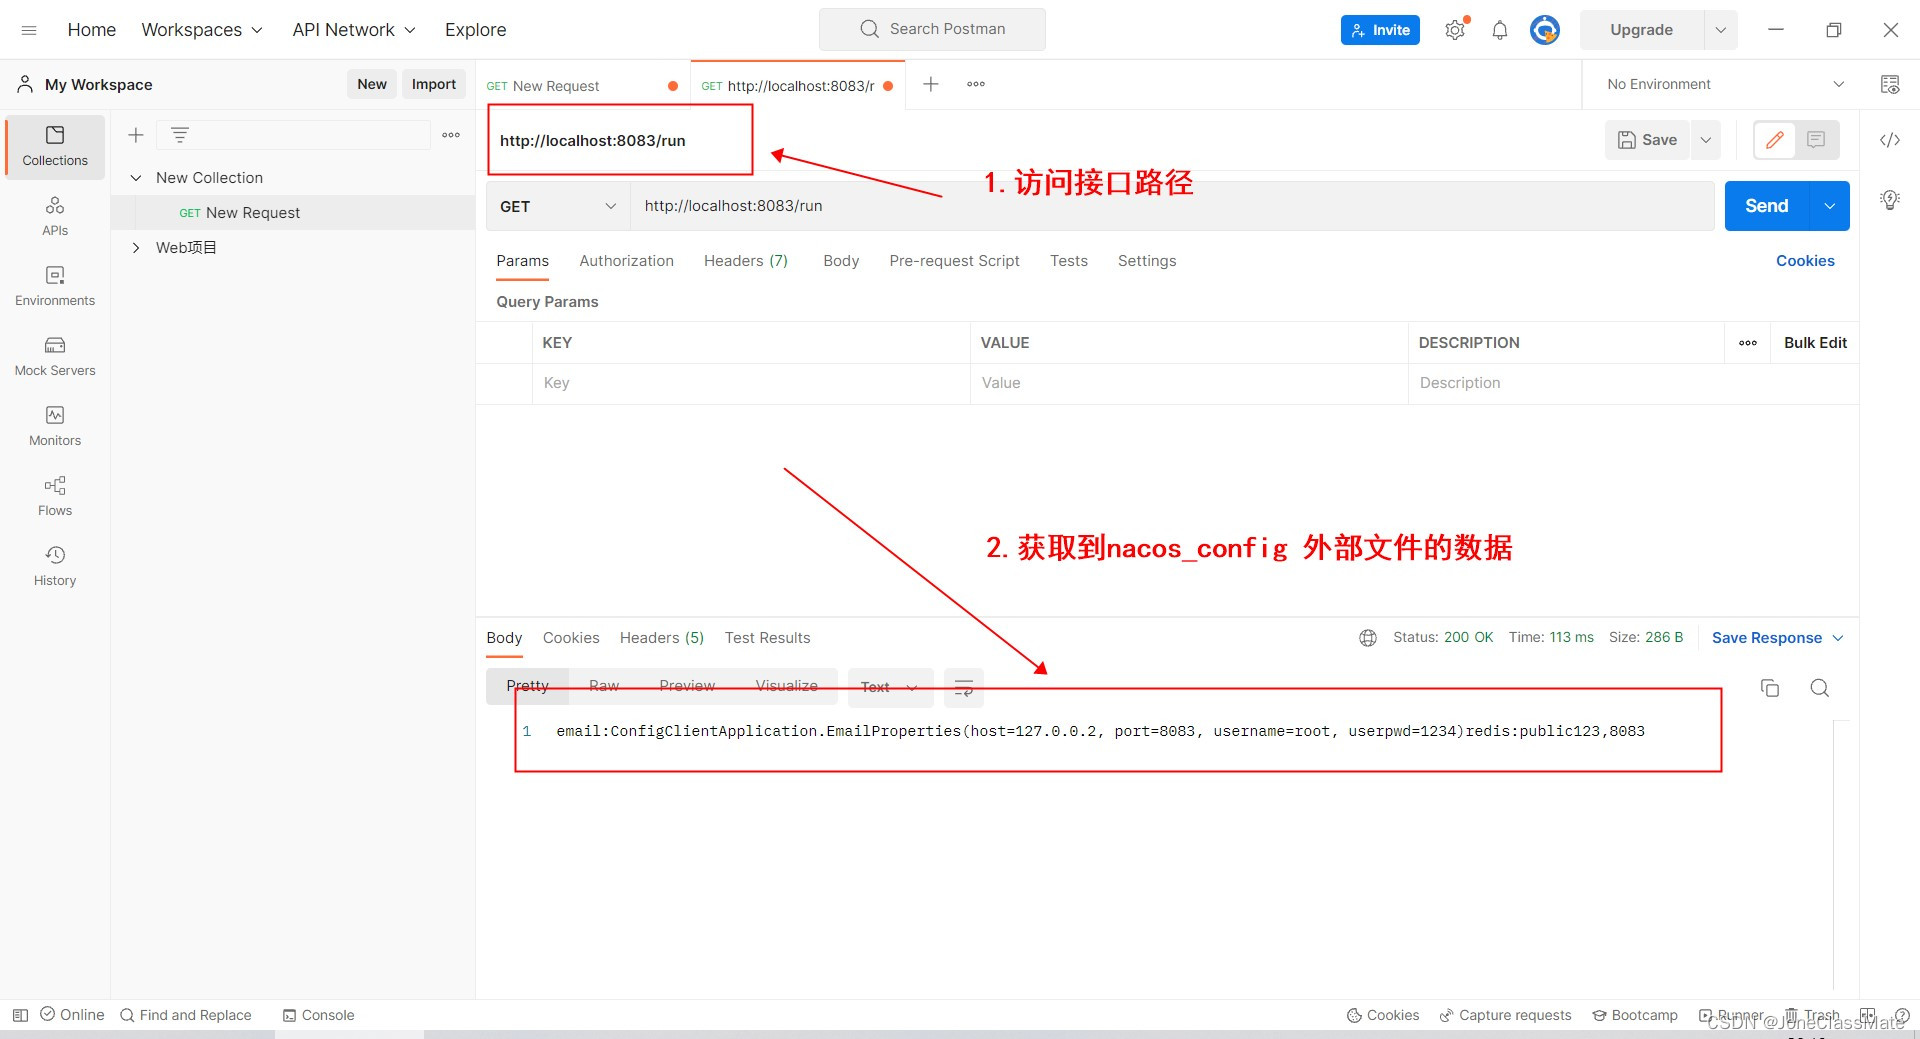Search the response with magnifier icon
The width and height of the screenshot is (1920, 1039).
(x=1820, y=688)
